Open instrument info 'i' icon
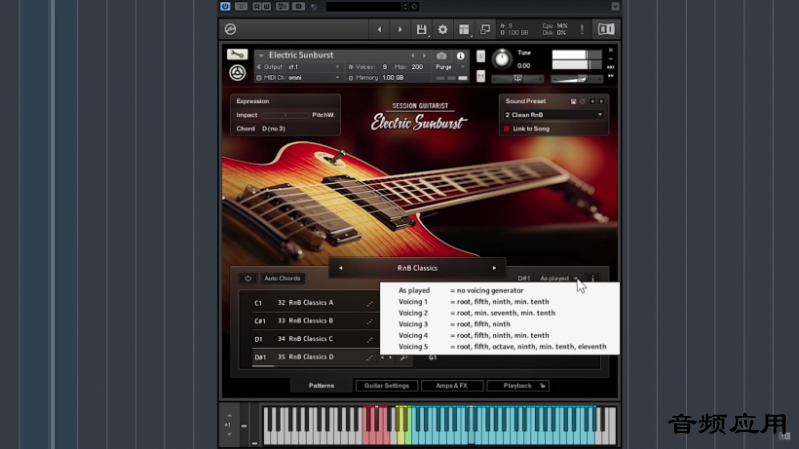 (460, 56)
